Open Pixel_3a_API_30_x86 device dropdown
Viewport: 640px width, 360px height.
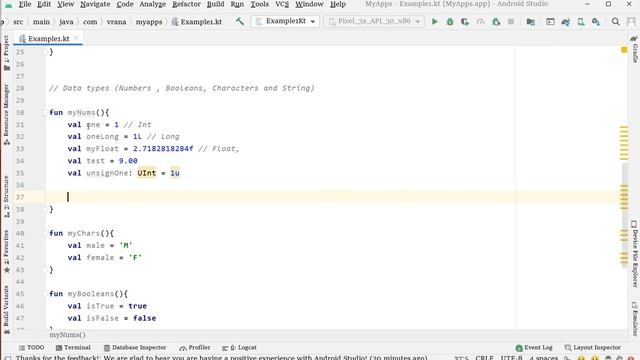(x=374, y=21)
